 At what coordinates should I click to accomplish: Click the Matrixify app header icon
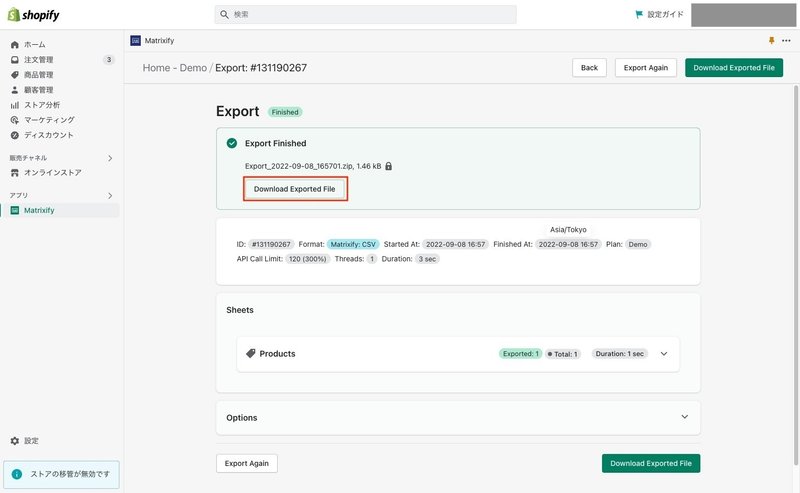click(x=135, y=41)
